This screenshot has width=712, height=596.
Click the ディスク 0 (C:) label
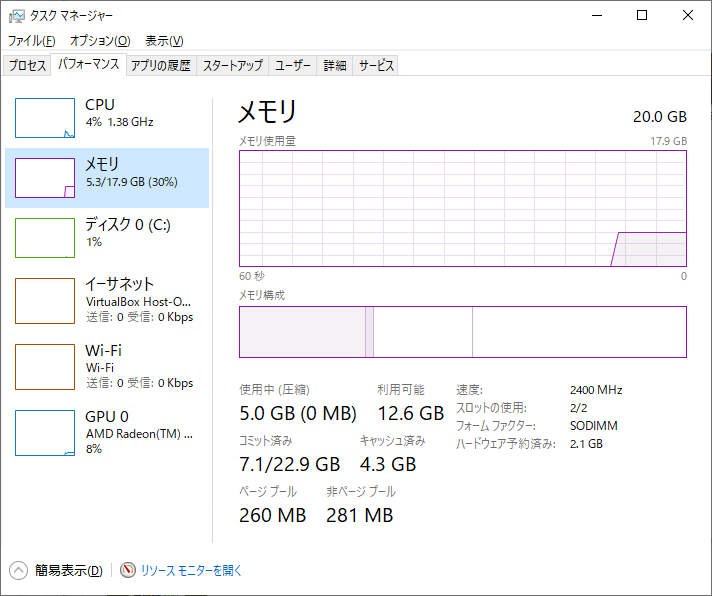128,225
